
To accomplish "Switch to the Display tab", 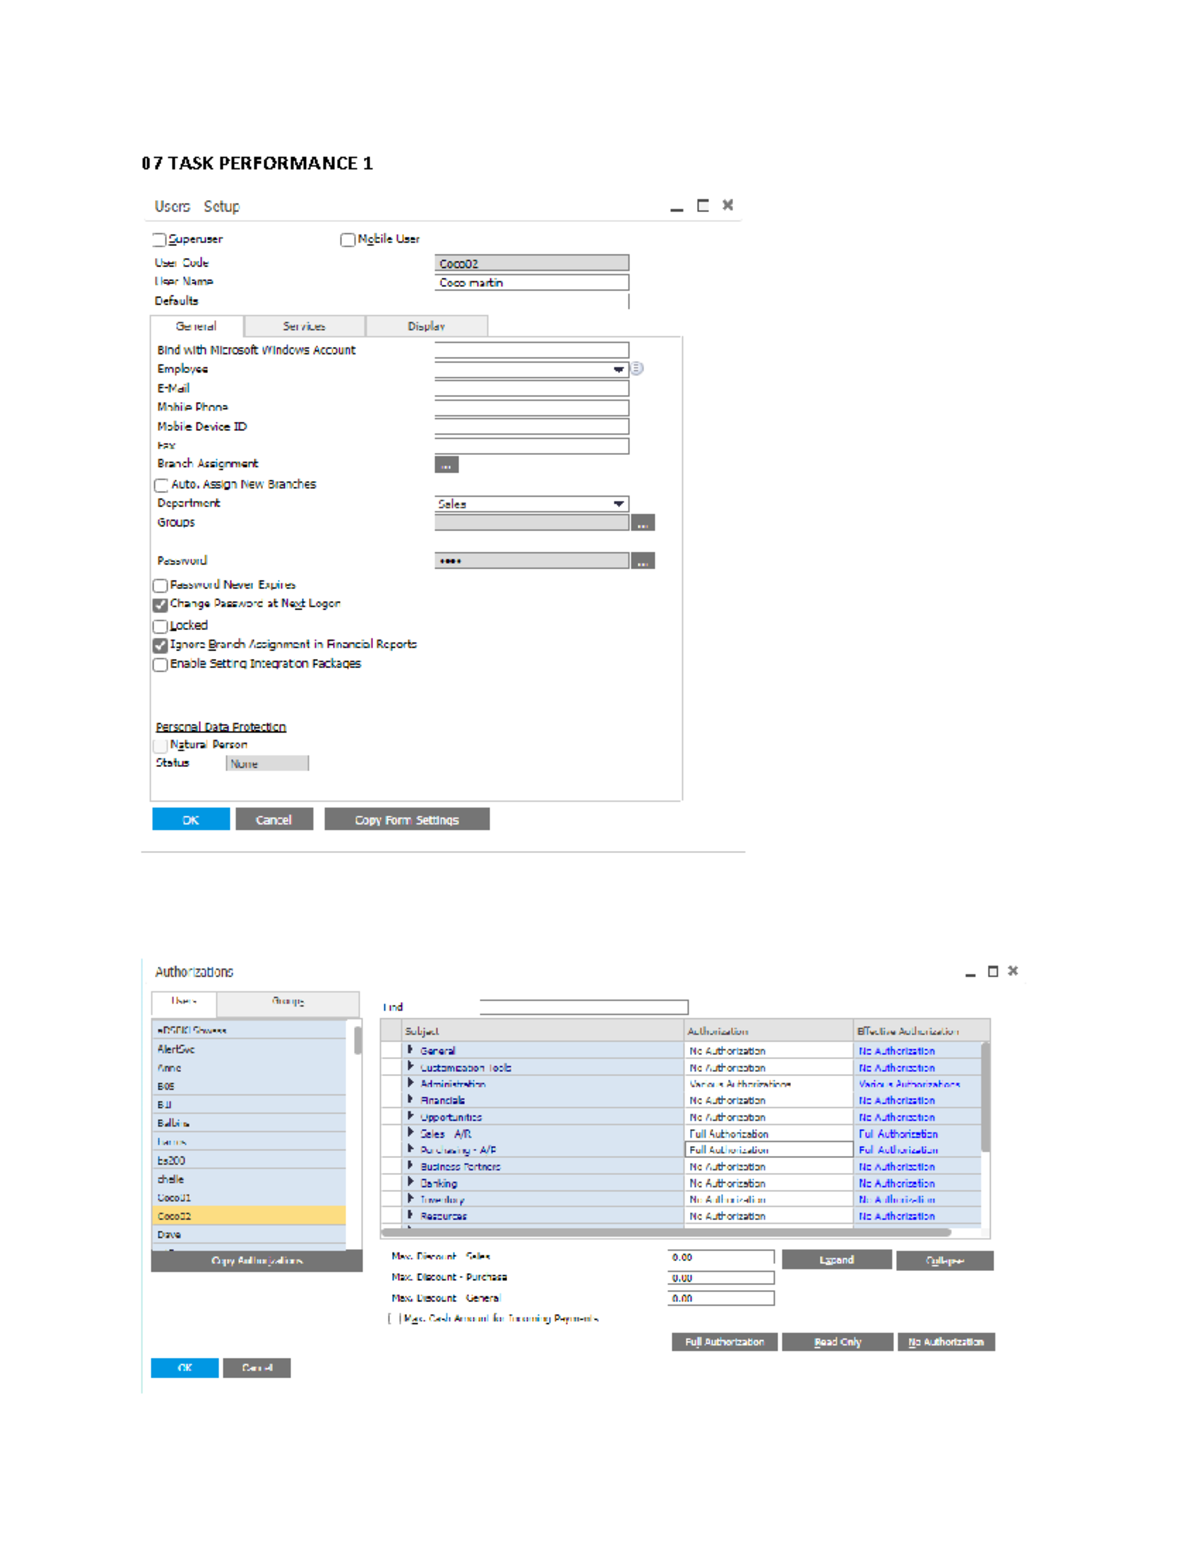I will (x=425, y=326).
